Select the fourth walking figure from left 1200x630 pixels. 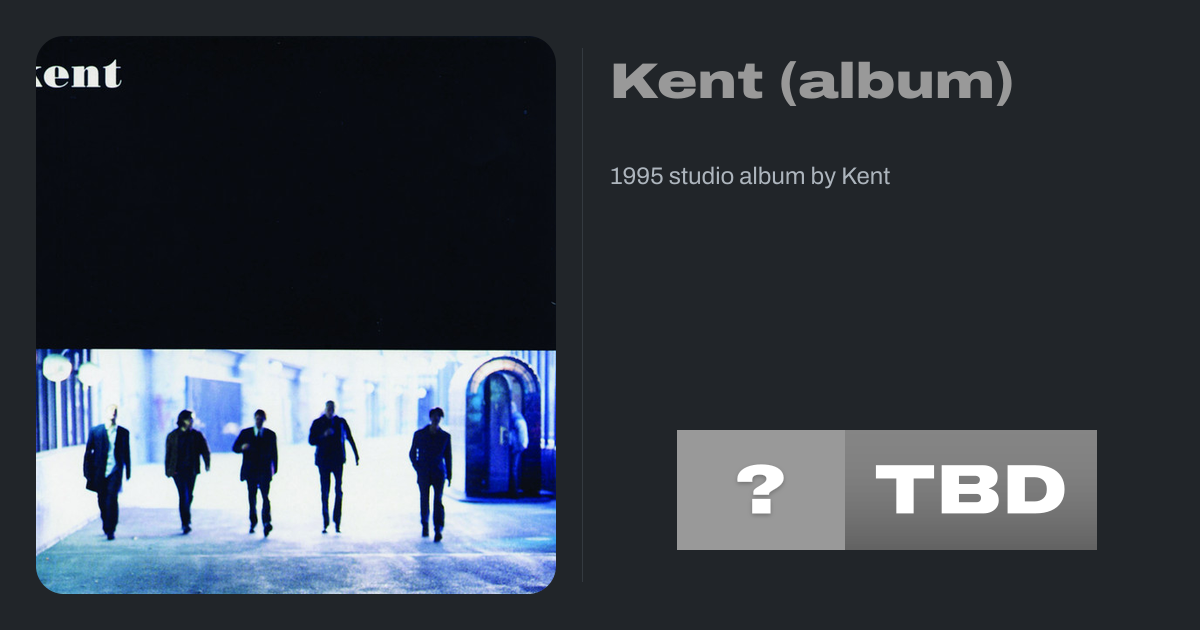(x=332, y=465)
